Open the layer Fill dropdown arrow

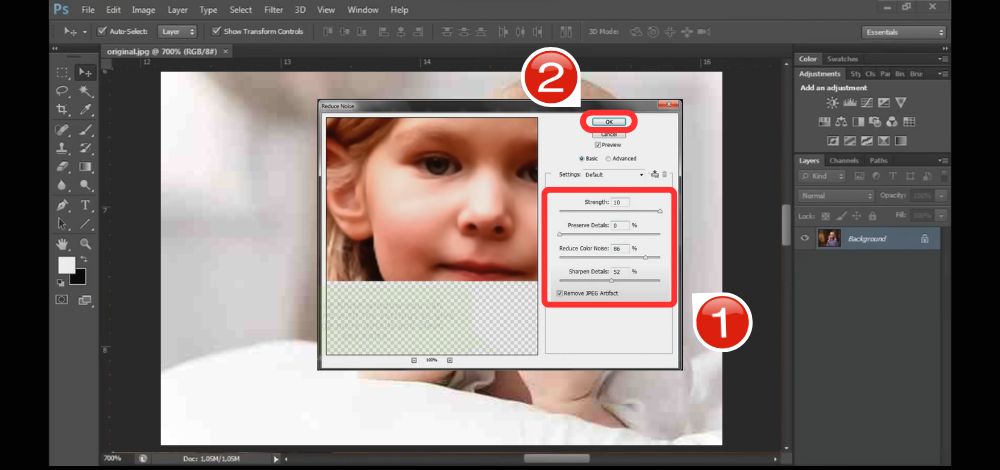coord(941,216)
